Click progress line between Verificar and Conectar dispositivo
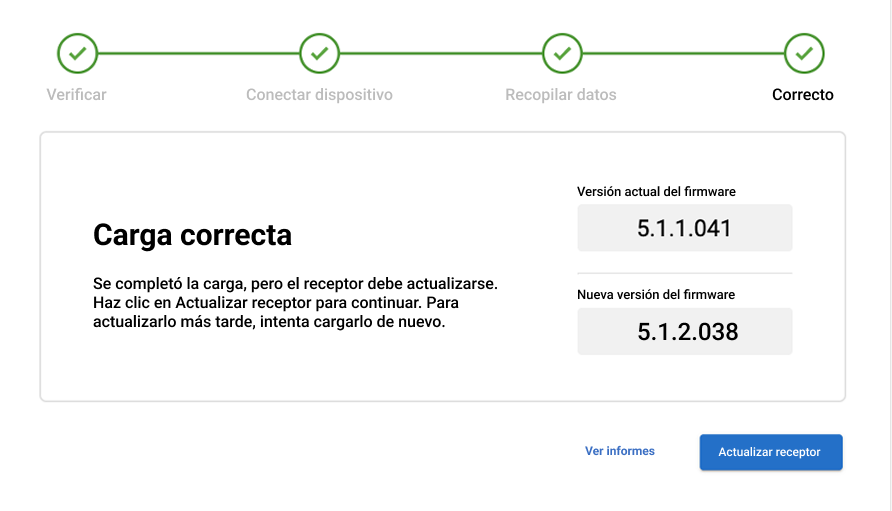 pos(198,53)
